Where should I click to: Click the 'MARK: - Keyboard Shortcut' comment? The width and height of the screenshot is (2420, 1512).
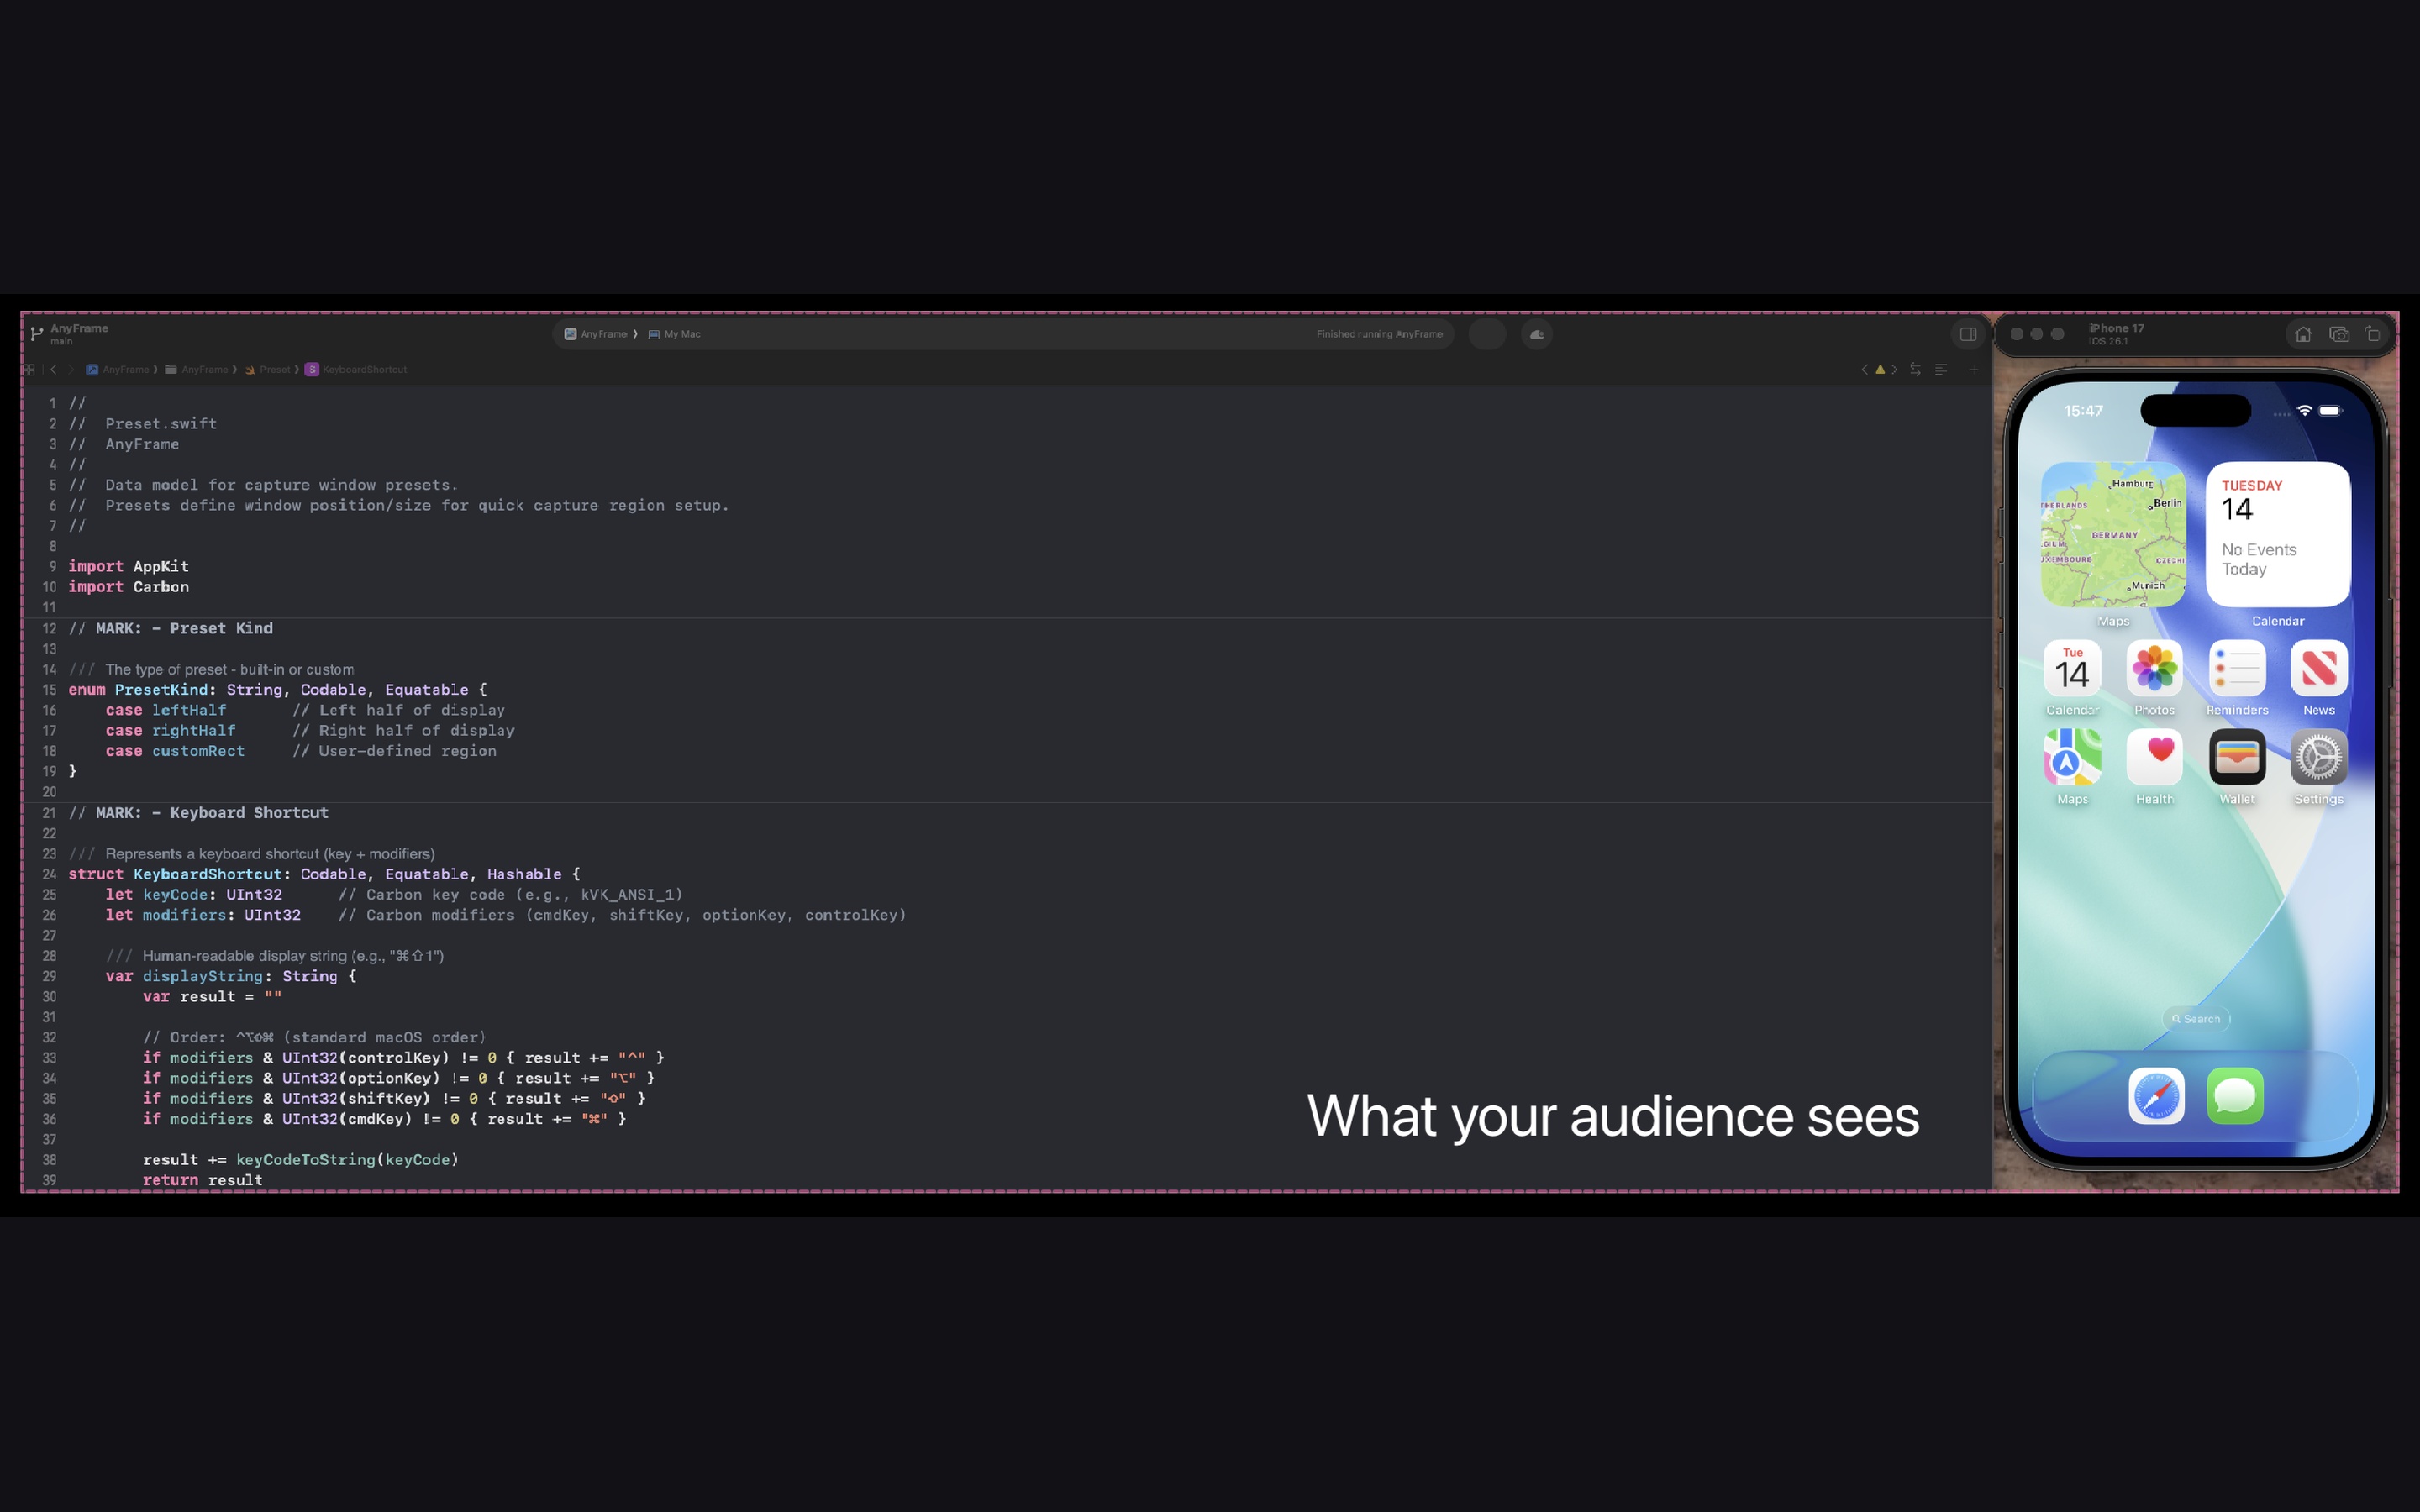(198, 813)
